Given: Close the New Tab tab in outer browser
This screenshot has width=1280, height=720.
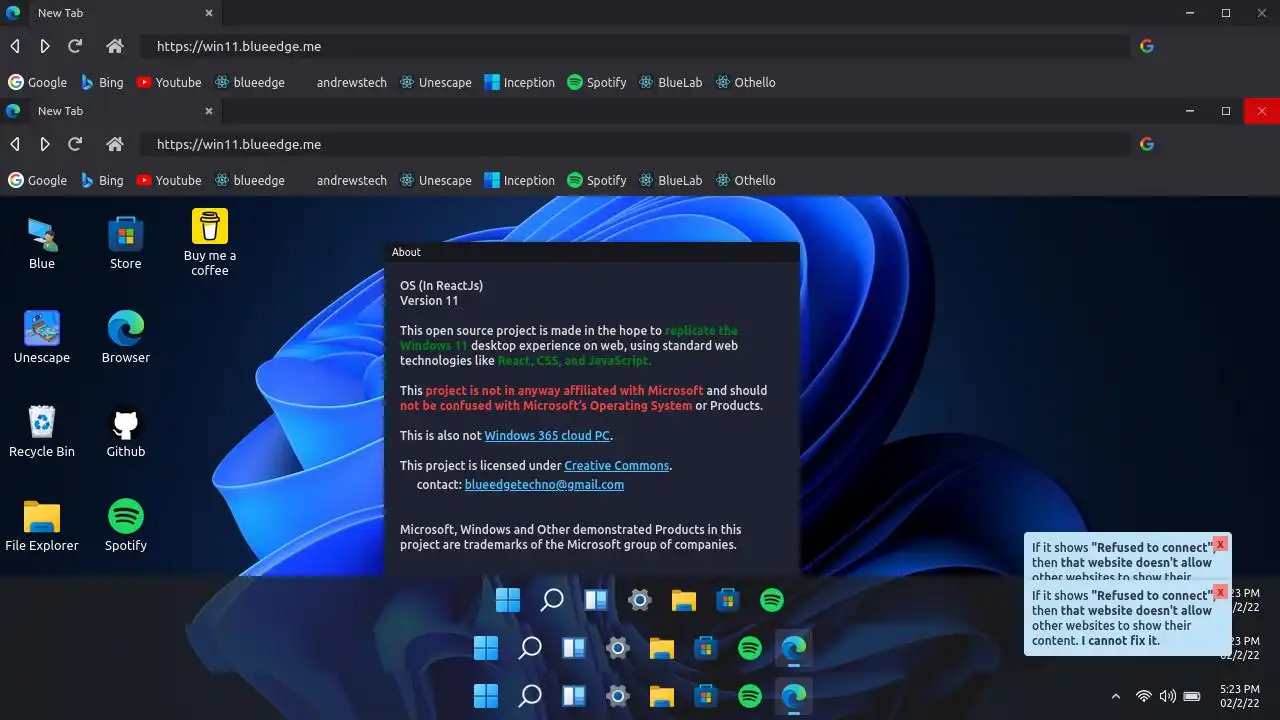Looking at the screenshot, I should [209, 13].
